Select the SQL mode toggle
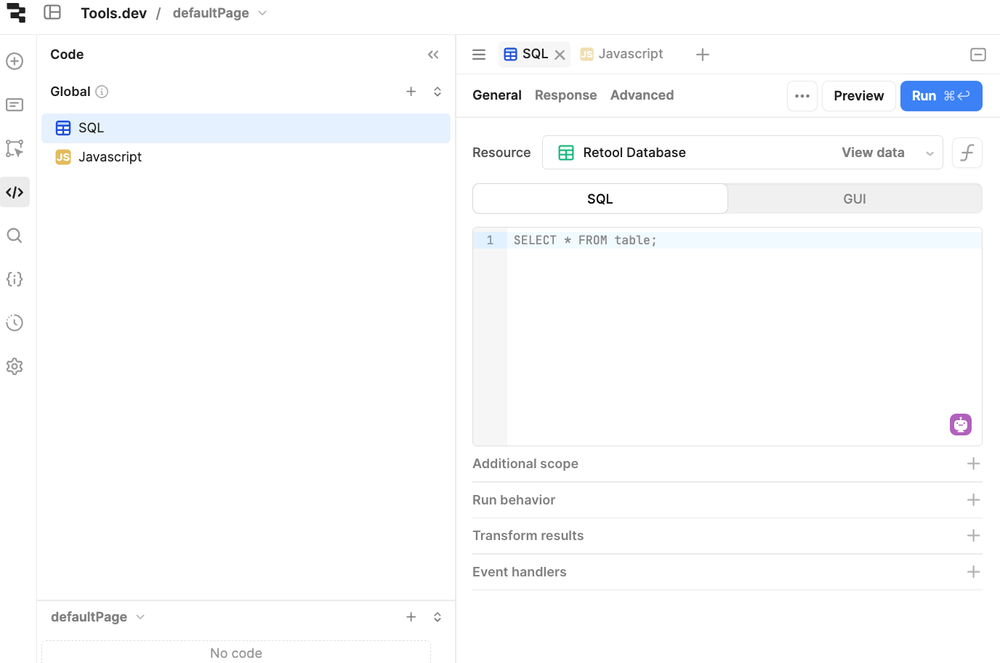Viewport: 1000px width, 663px height. 600,199
